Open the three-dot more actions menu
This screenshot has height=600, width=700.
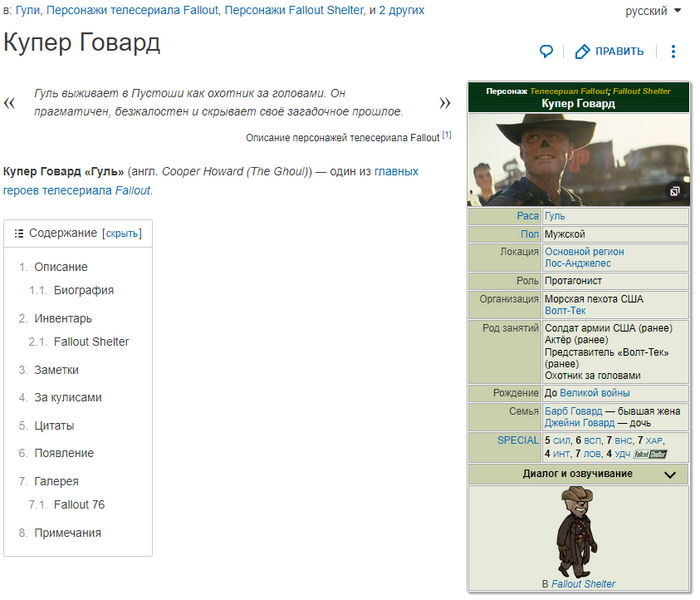point(673,51)
